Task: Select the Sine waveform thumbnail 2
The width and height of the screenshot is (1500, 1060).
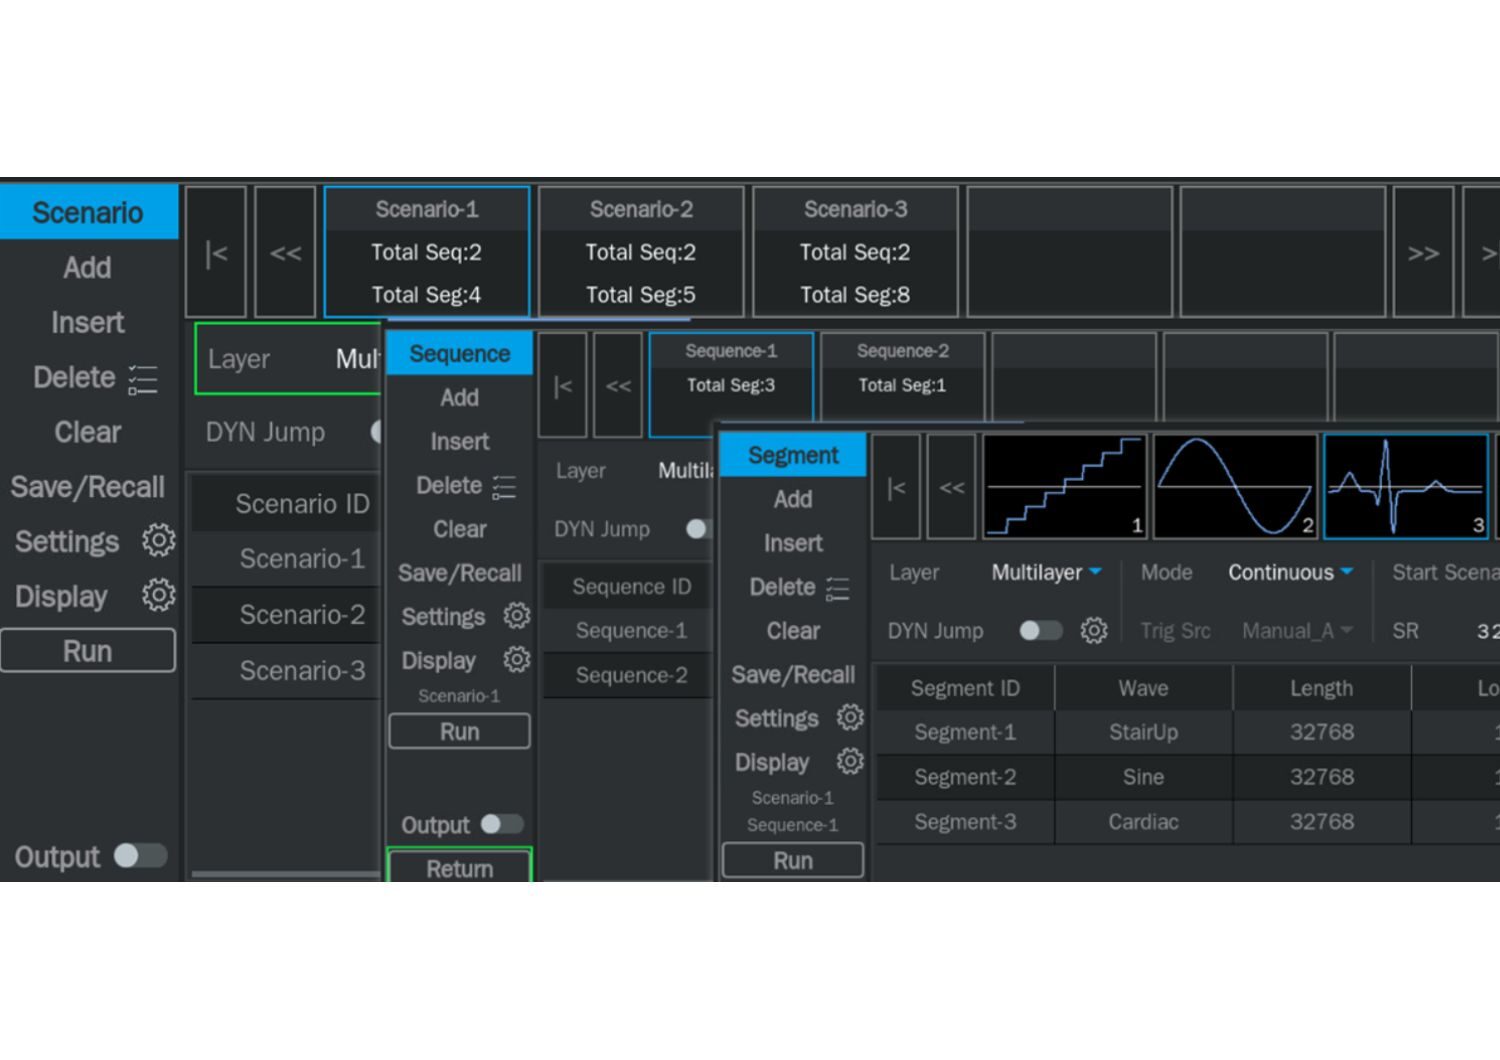Action: tap(1235, 487)
